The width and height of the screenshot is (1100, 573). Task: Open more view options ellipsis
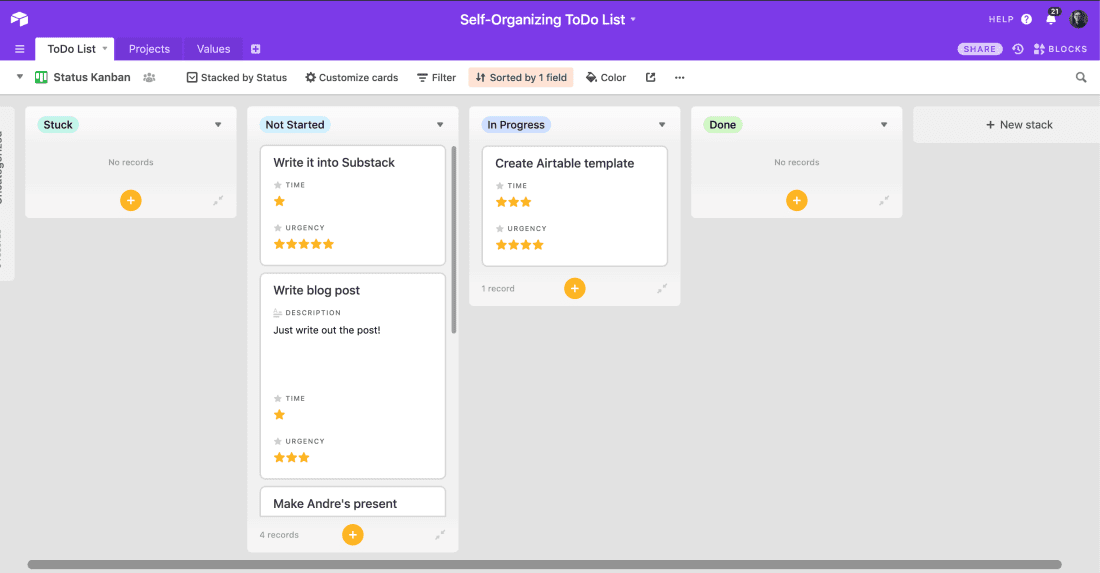click(679, 78)
